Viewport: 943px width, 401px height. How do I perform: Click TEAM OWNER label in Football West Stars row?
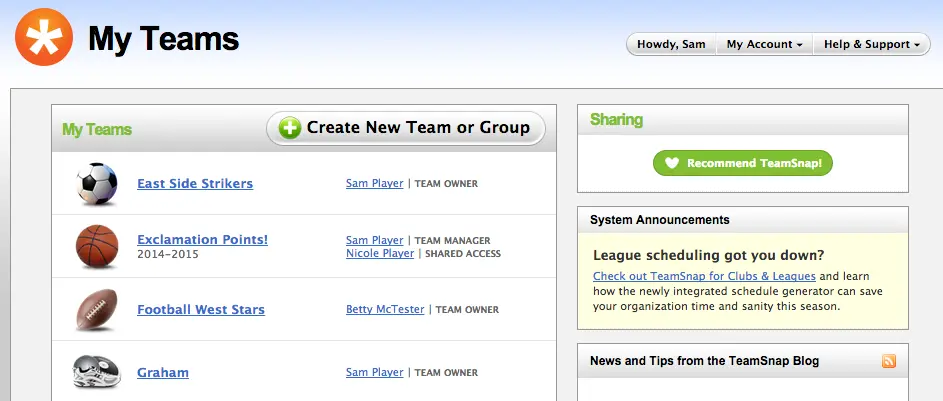point(467,310)
